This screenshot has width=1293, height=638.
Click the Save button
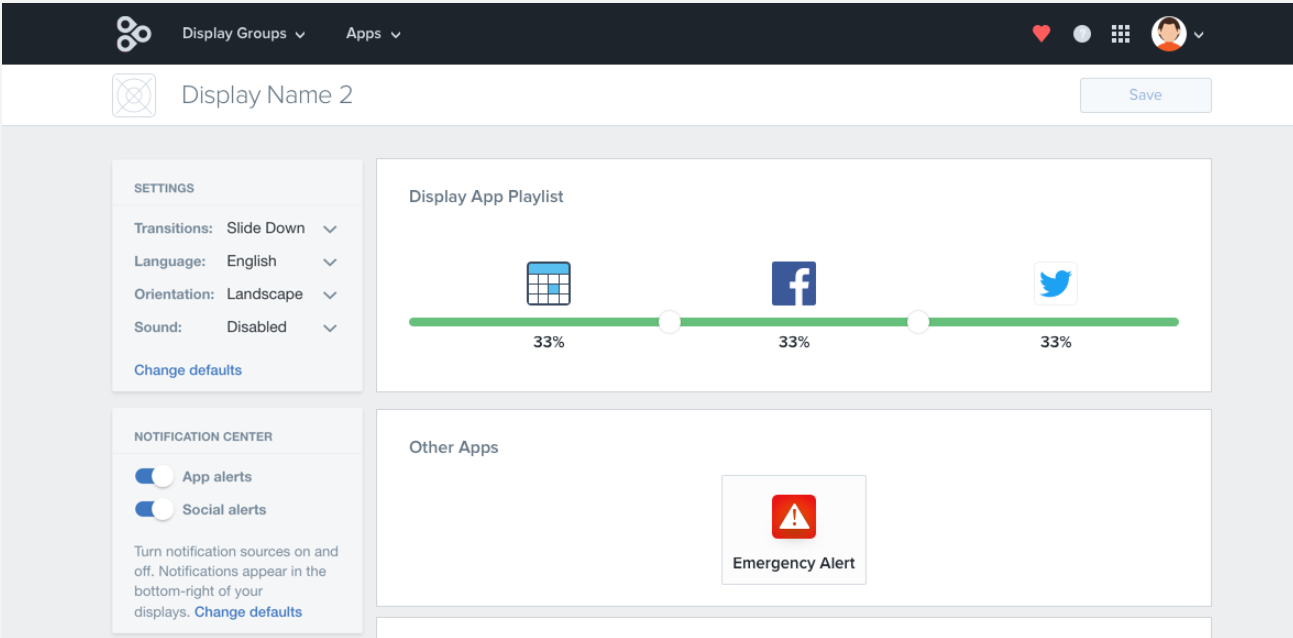coord(1145,95)
